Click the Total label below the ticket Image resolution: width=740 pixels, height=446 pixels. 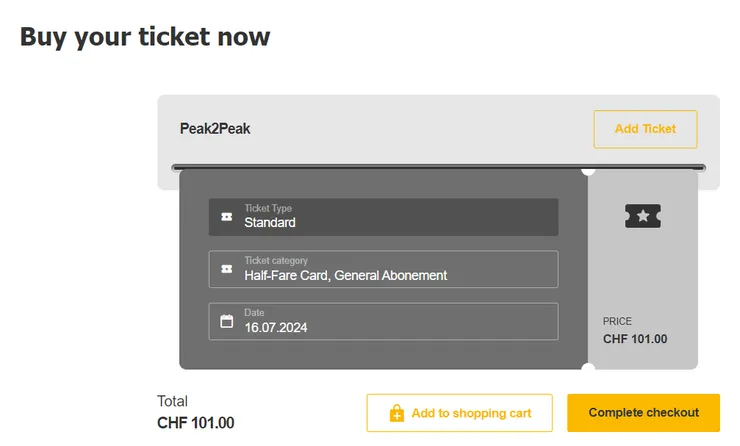pos(172,401)
